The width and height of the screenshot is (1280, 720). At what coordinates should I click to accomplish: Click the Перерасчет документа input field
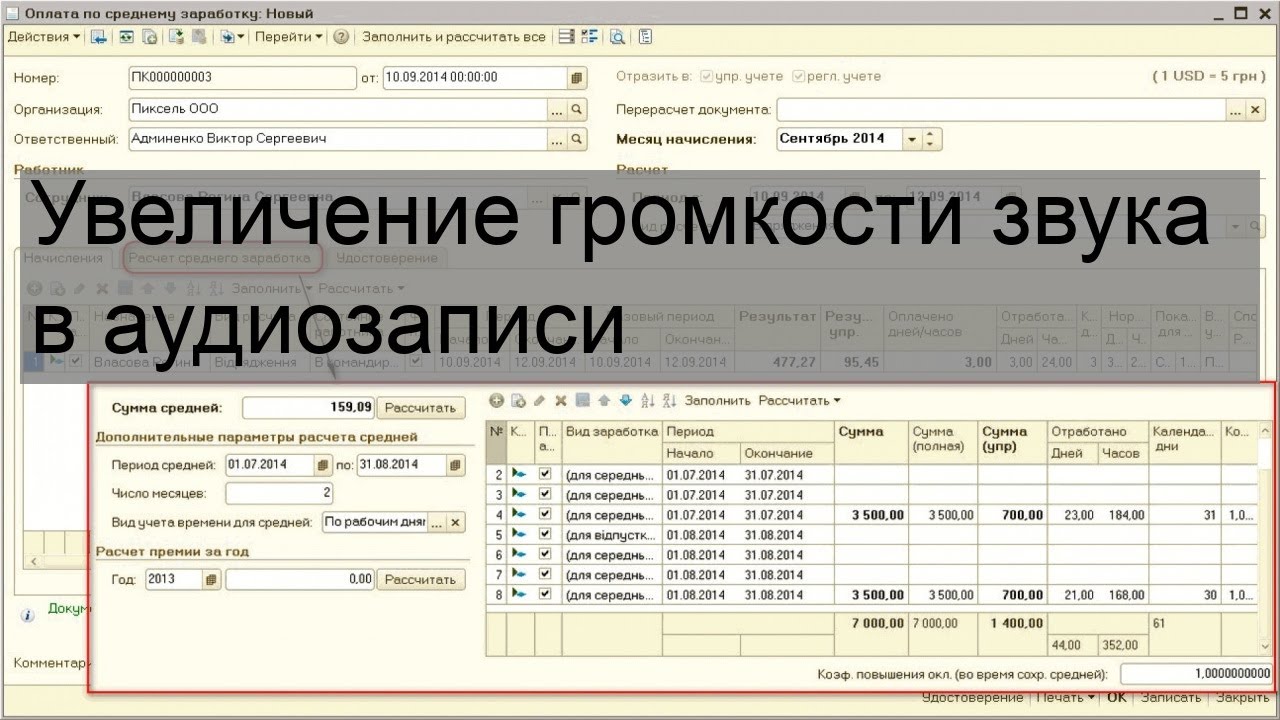click(1001, 109)
